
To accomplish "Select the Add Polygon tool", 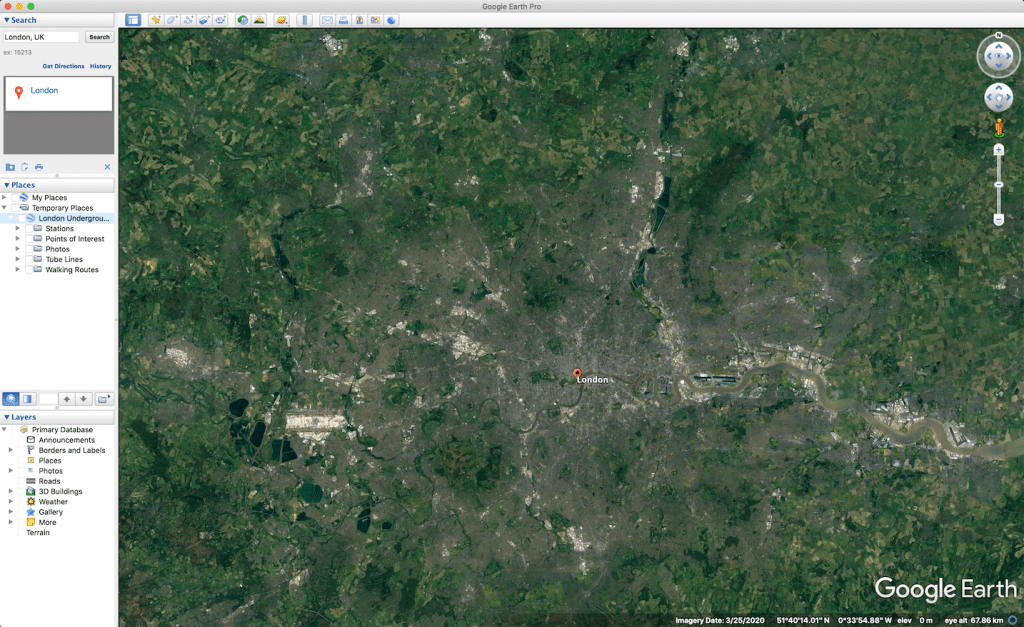I will [x=172, y=20].
